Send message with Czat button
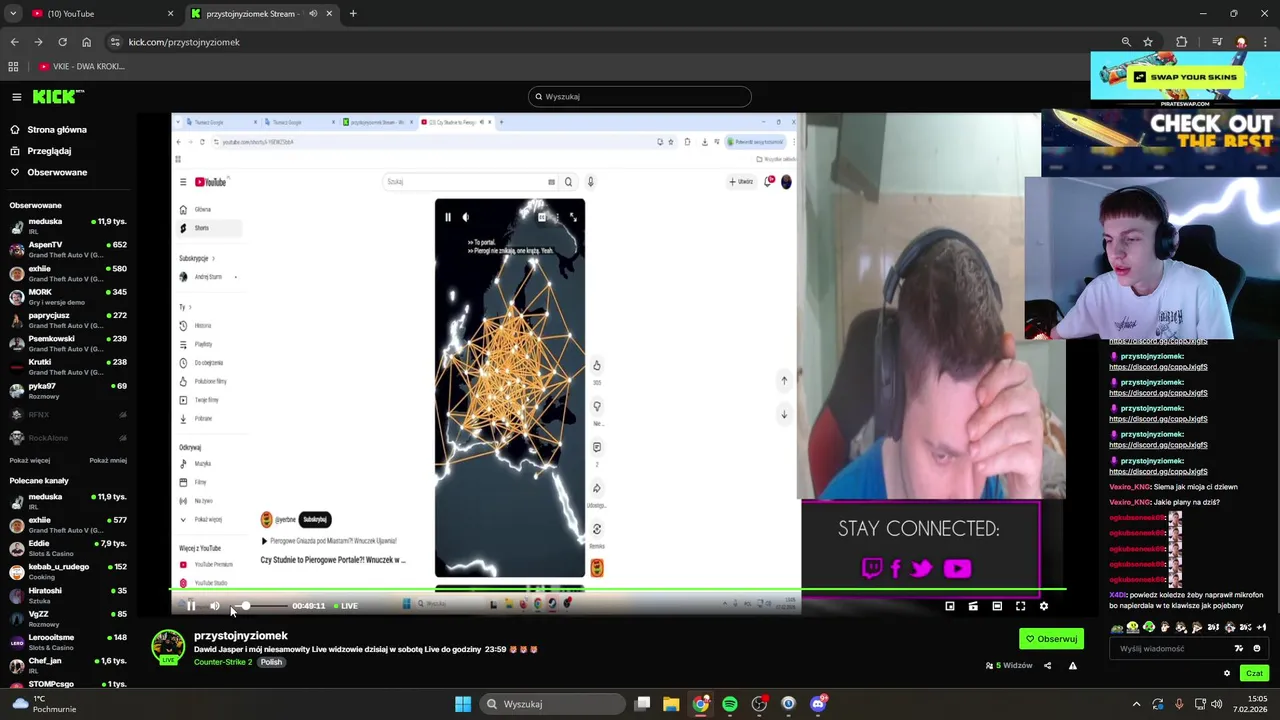Viewport: 1280px width, 720px height. tap(1254, 673)
